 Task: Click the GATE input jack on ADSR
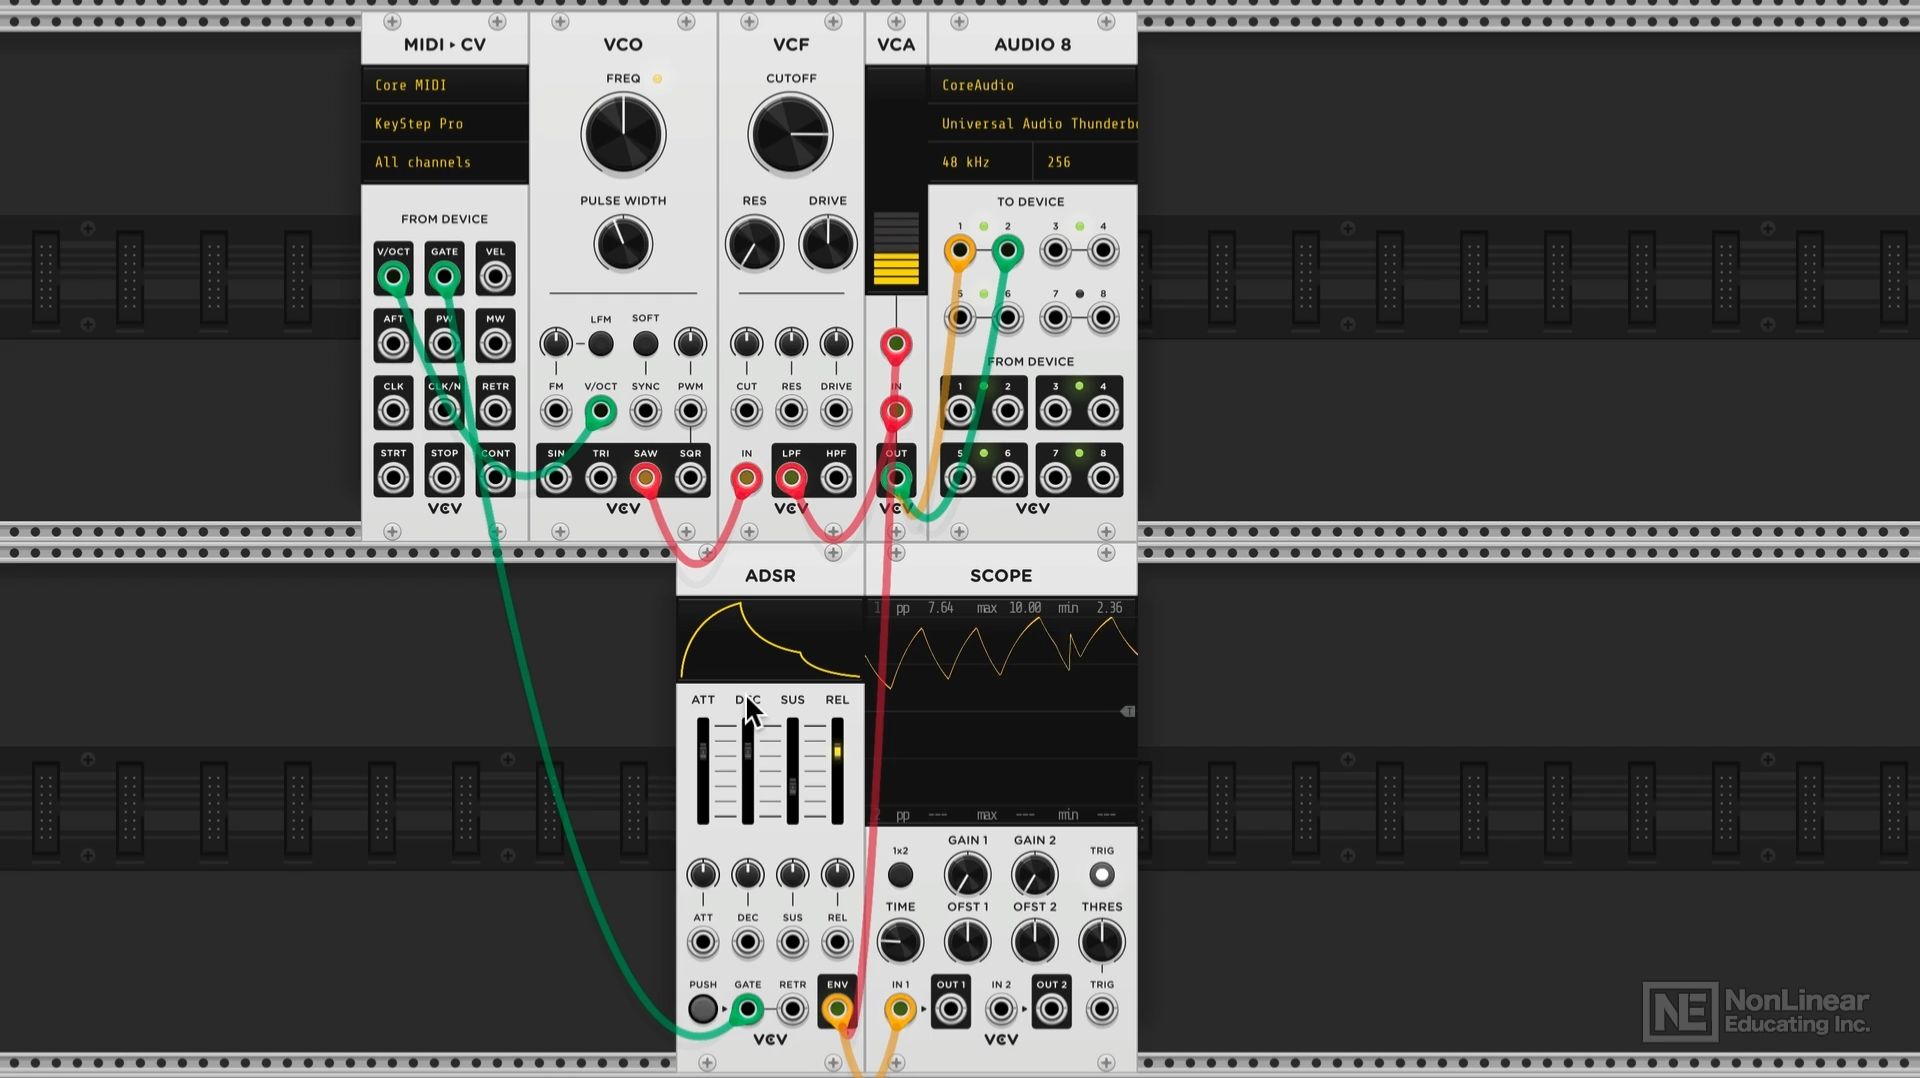tap(747, 1009)
